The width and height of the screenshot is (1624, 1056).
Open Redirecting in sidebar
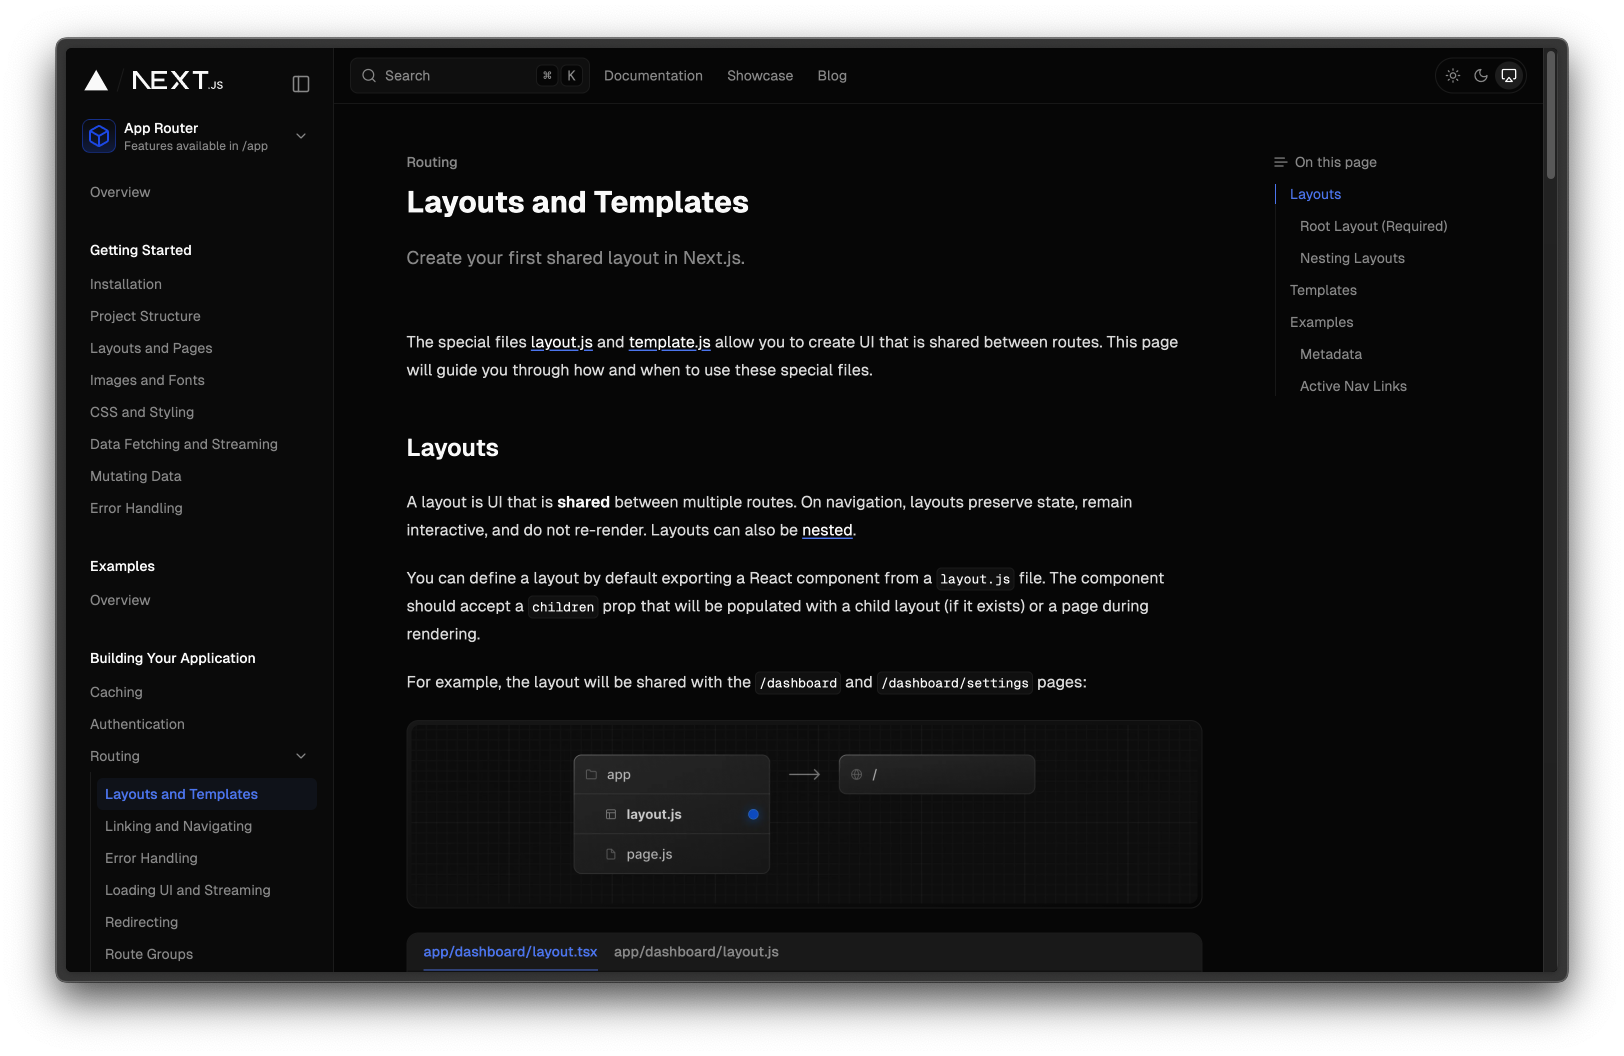pyautogui.click(x=141, y=922)
